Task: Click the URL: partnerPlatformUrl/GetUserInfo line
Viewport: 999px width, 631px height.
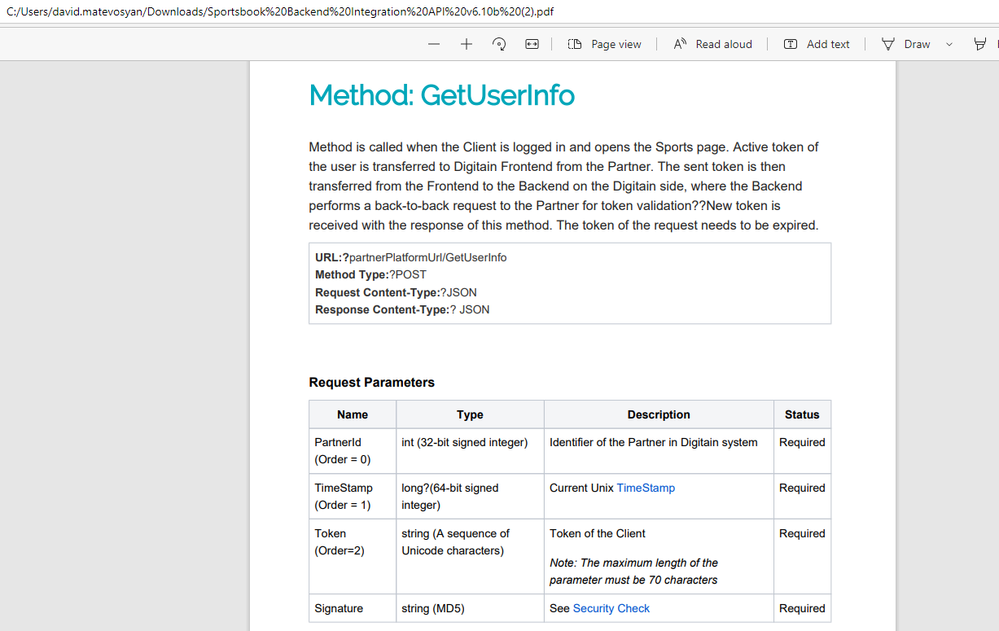Action: (411, 257)
